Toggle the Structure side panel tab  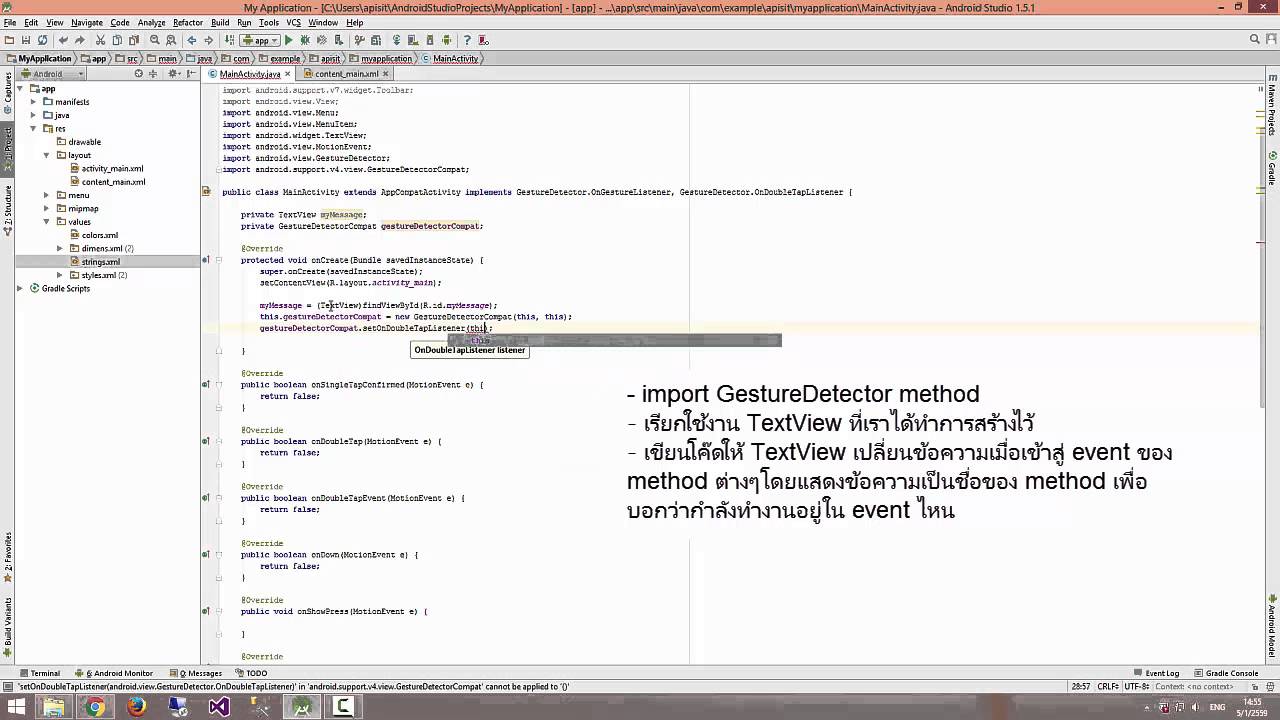click(x=7, y=210)
